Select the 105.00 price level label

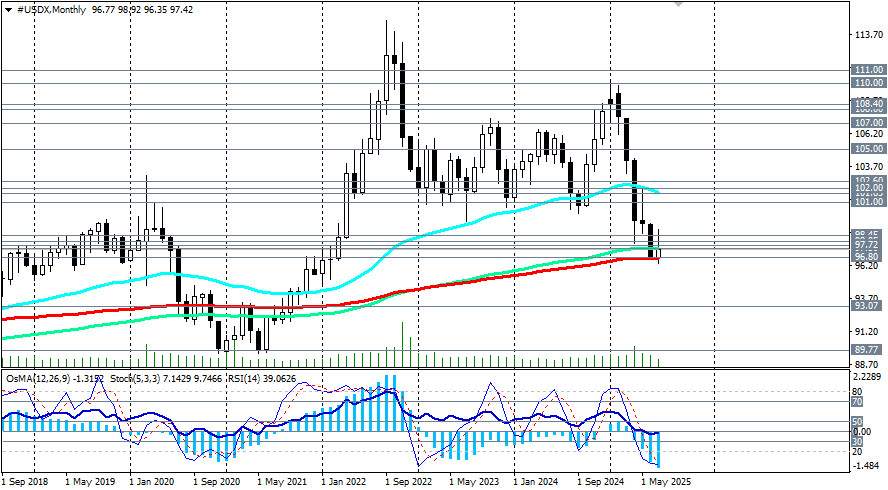869,149
